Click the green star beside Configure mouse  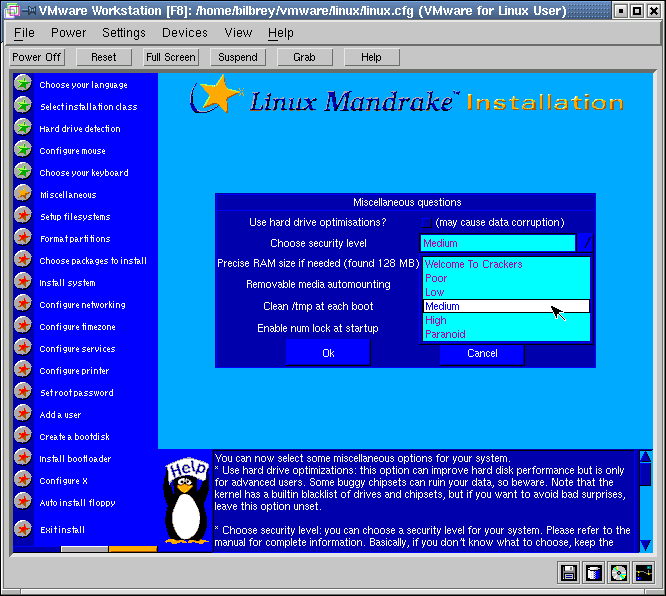(x=23, y=150)
